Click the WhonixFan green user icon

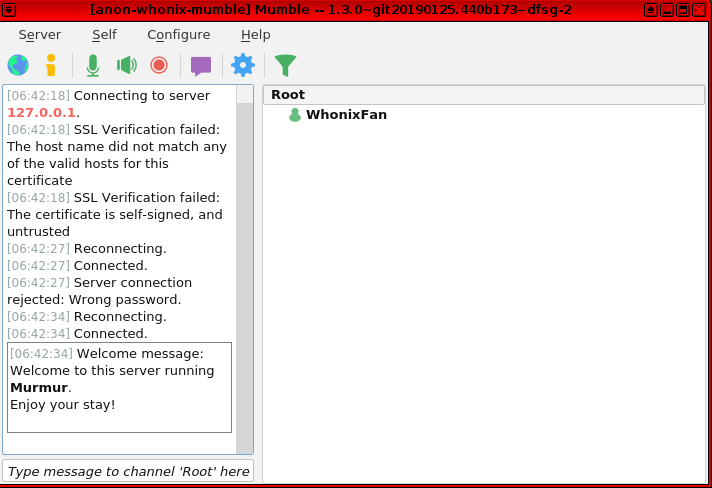pos(294,115)
